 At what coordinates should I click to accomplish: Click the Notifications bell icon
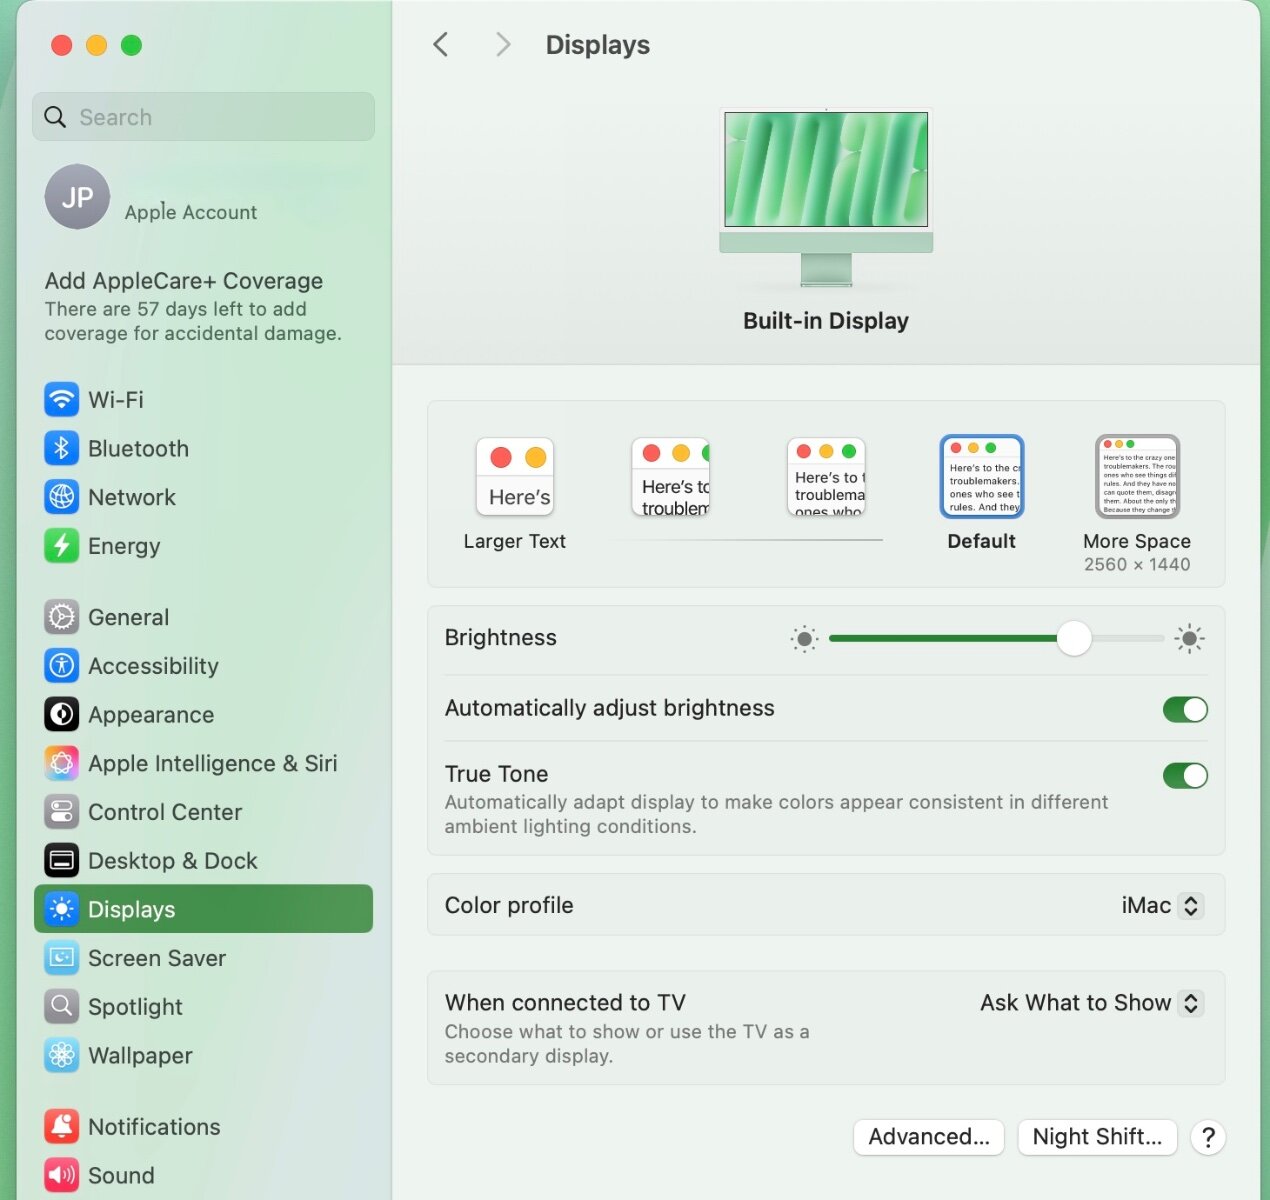(x=62, y=1127)
